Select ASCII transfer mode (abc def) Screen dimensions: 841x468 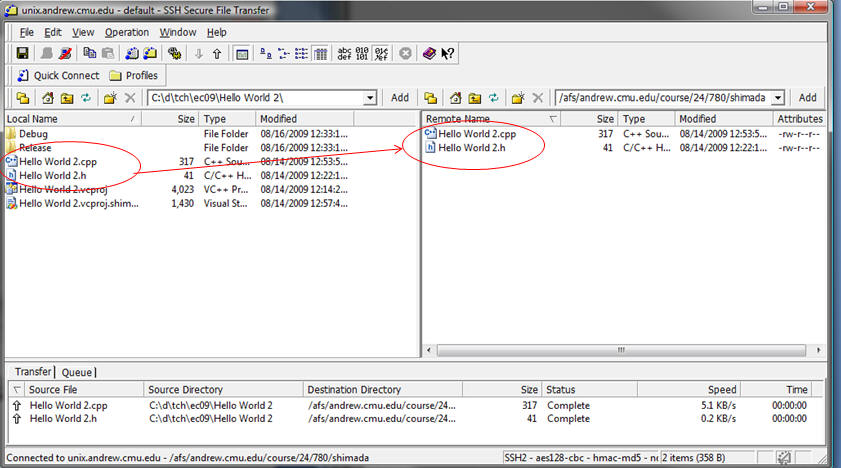click(344, 53)
